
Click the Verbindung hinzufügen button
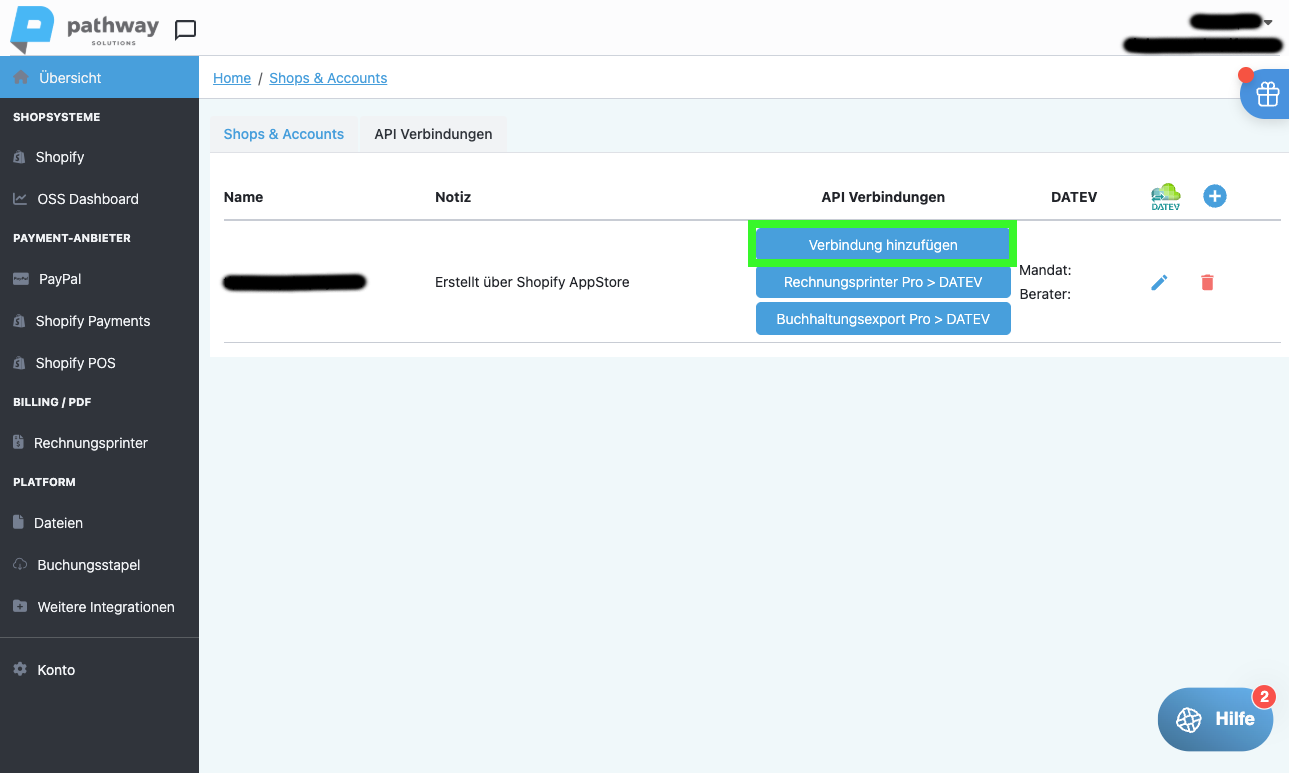[x=883, y=245]
